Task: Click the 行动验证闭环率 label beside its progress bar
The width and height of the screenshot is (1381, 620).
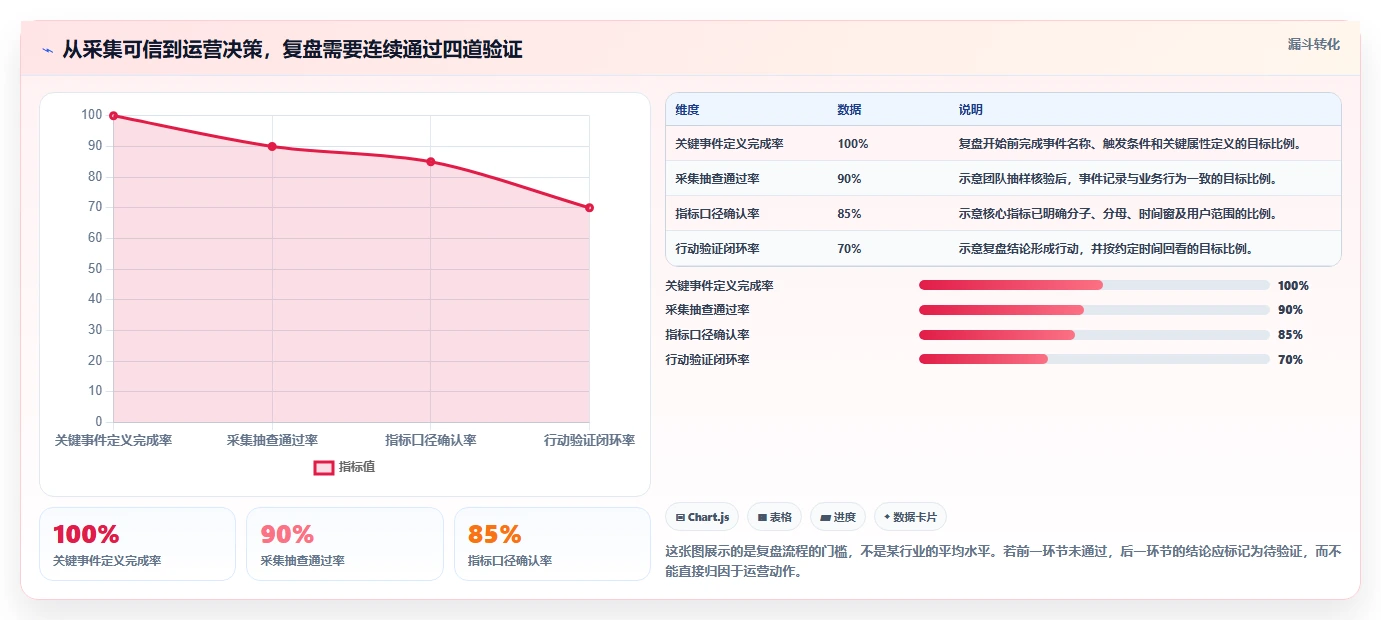Action: coord(707,360)
